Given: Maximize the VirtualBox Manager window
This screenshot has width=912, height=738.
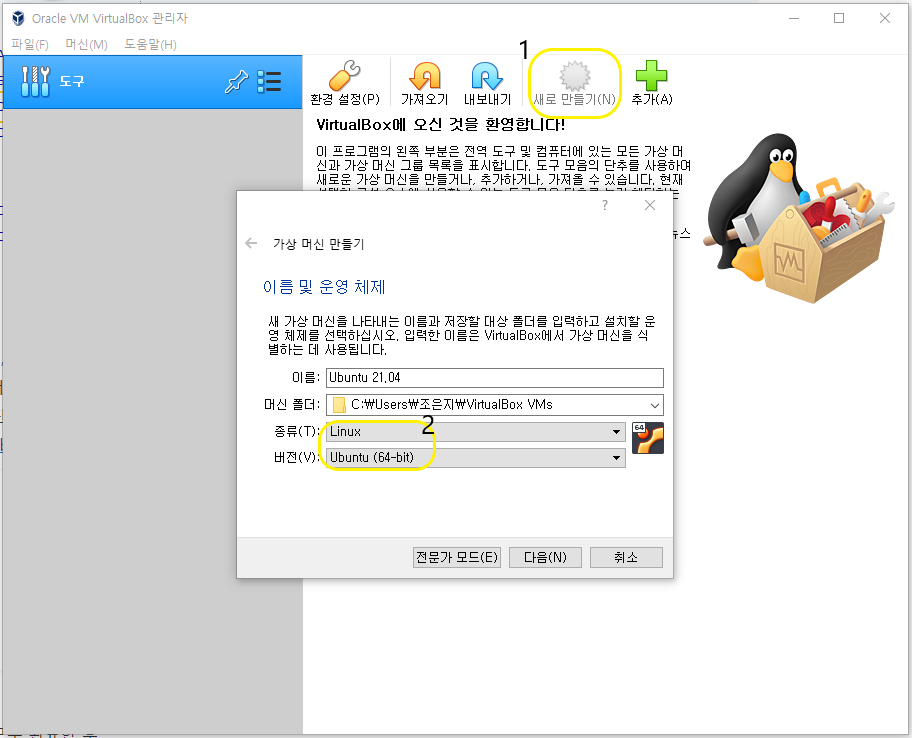Looking at the screenshot, I should (839, 19).
